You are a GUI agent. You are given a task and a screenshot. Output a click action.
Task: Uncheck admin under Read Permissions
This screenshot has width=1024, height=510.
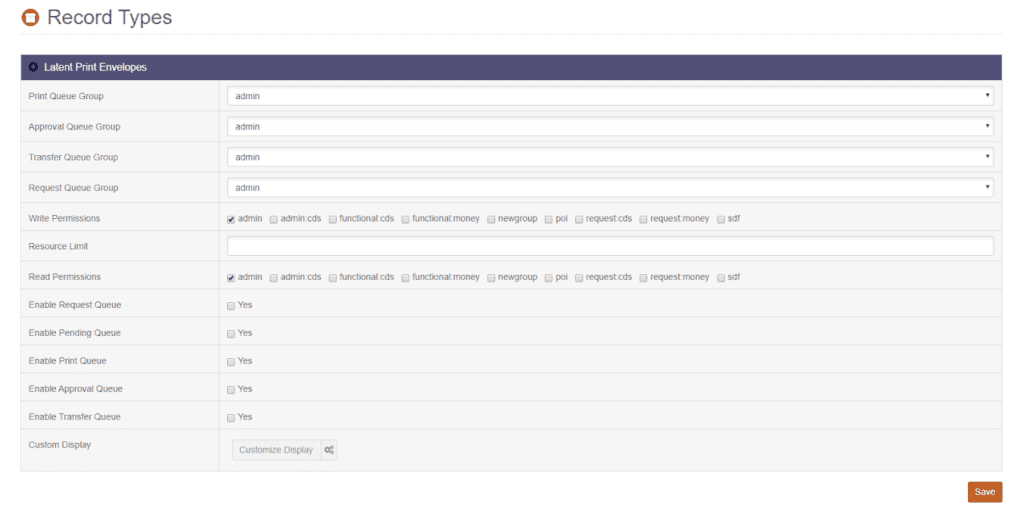click(x=231, y=278)
